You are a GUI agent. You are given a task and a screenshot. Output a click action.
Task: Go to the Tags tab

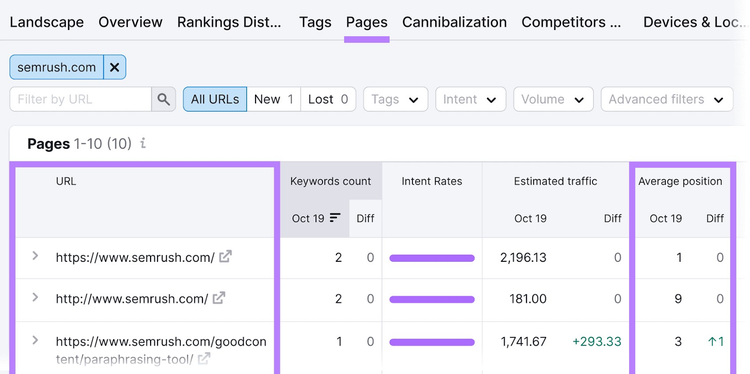click(x=315, y=22)
